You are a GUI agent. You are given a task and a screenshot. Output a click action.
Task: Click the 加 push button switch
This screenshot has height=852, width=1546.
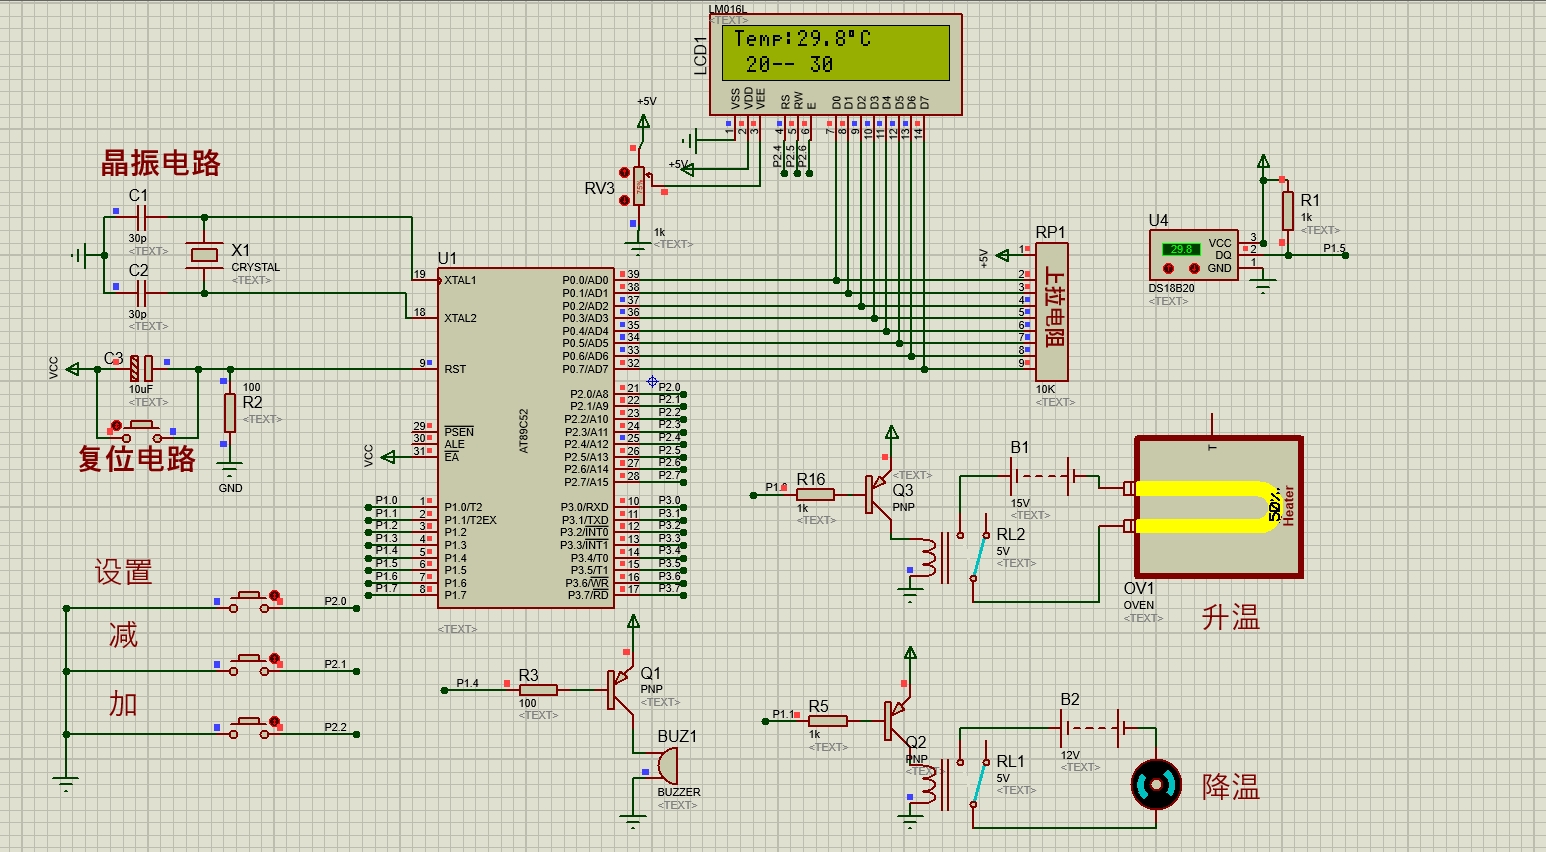tap(250, 727)
